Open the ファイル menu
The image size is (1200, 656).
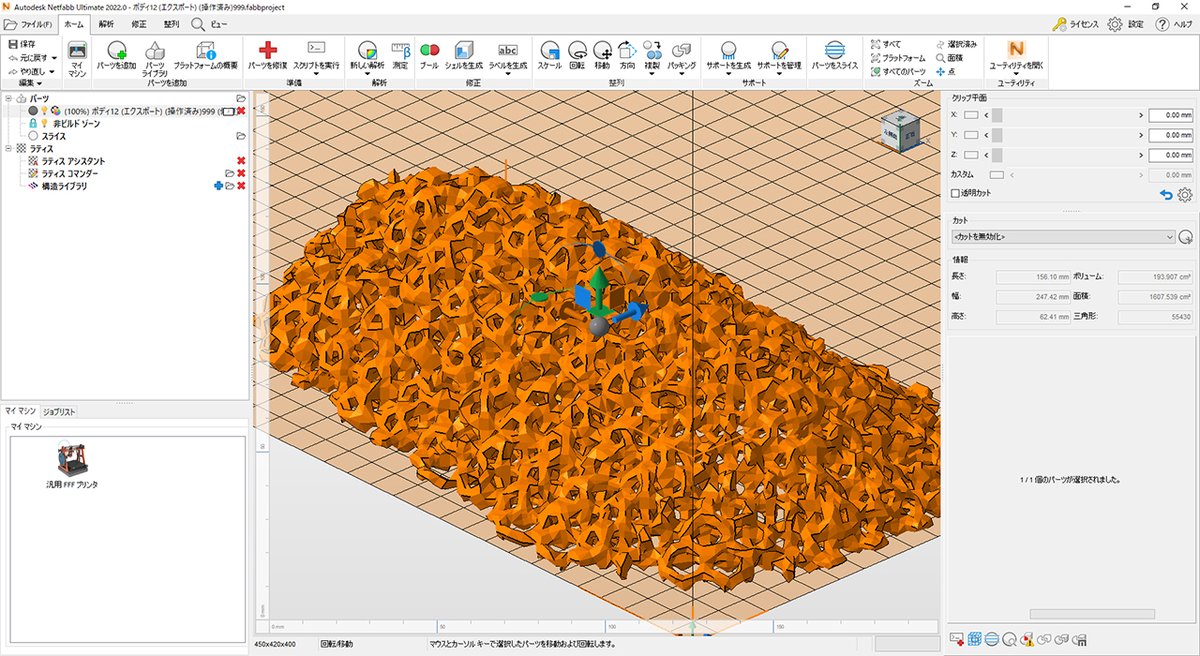(30, 25)
